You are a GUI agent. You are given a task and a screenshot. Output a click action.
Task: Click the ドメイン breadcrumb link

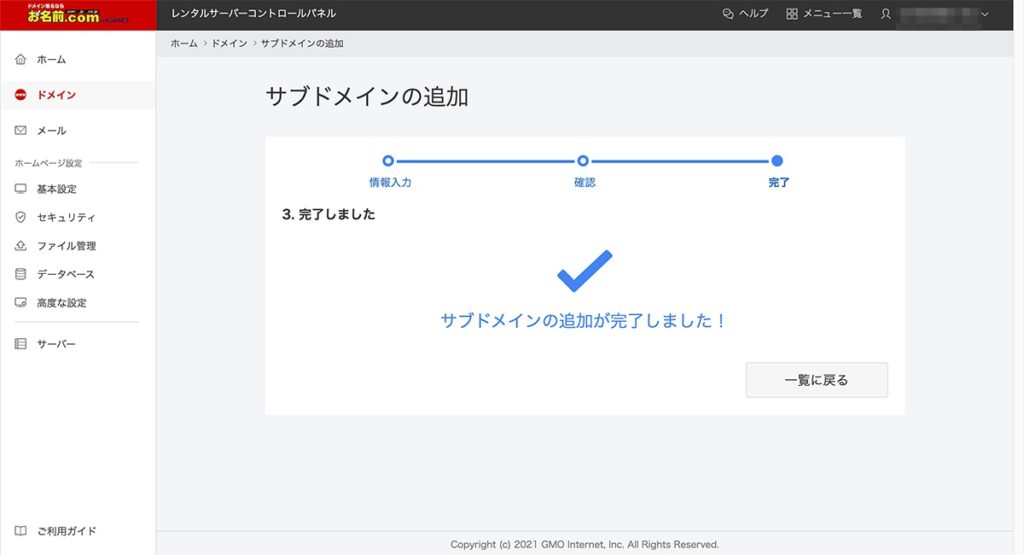pyautogui.click(x=229, y=44)
